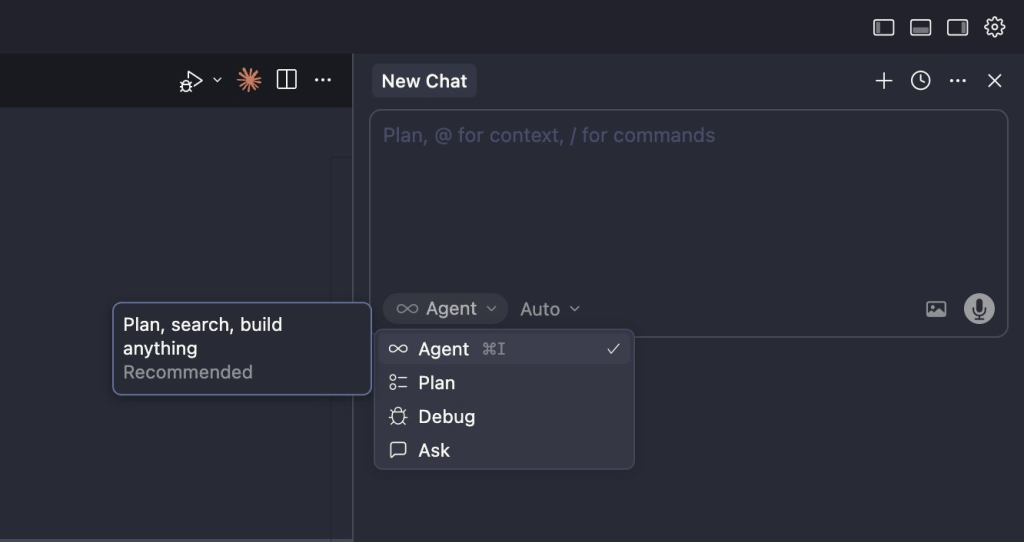The width and height of the screenshot is (1024, 542).
Task: Choose Plan mode from the menu
Action: click(x=436, y=383)
